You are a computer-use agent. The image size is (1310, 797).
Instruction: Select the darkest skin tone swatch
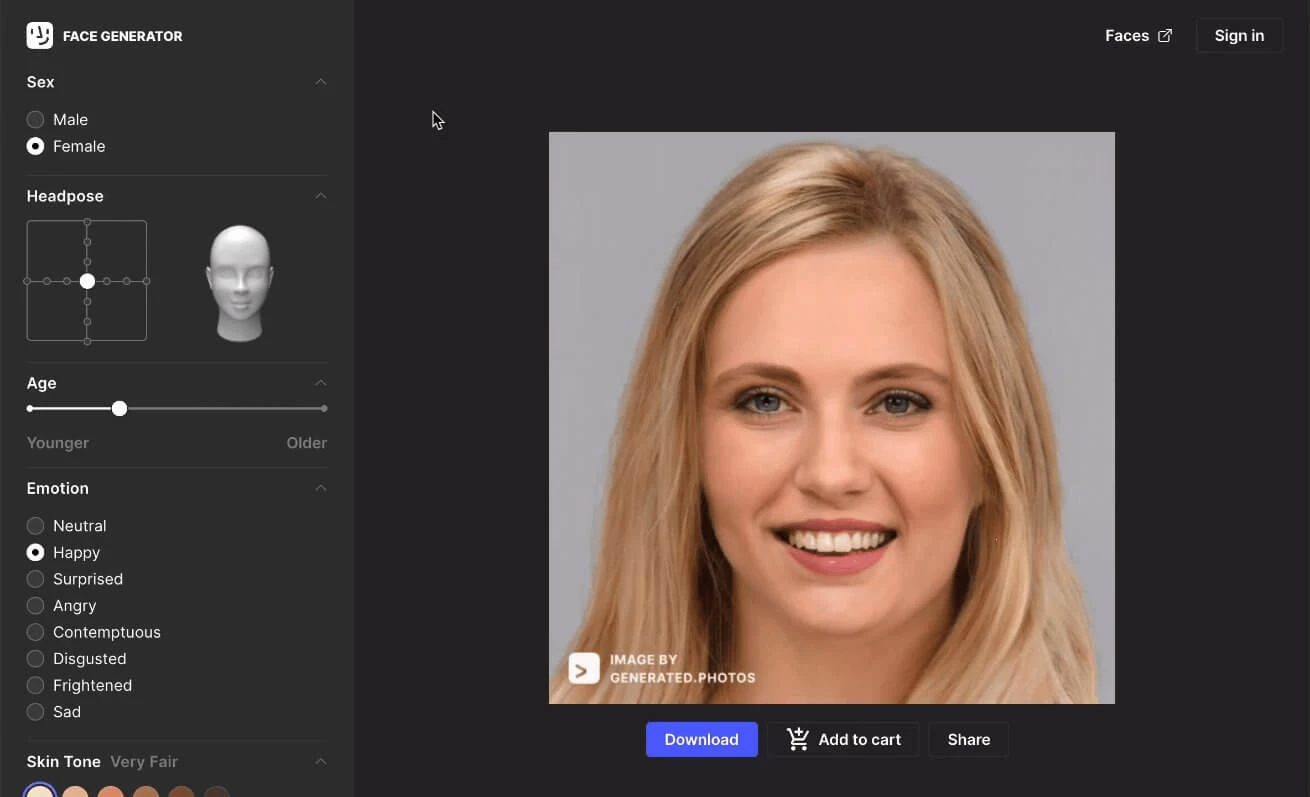[x=216, y=792]
